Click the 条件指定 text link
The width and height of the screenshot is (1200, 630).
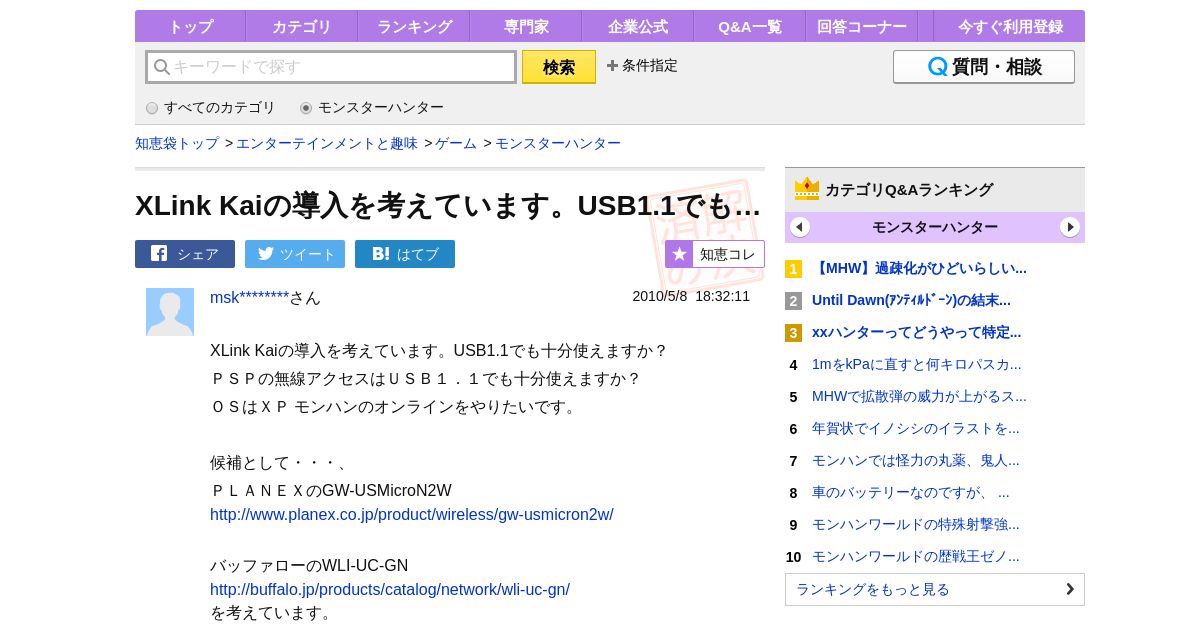(650, 65)
